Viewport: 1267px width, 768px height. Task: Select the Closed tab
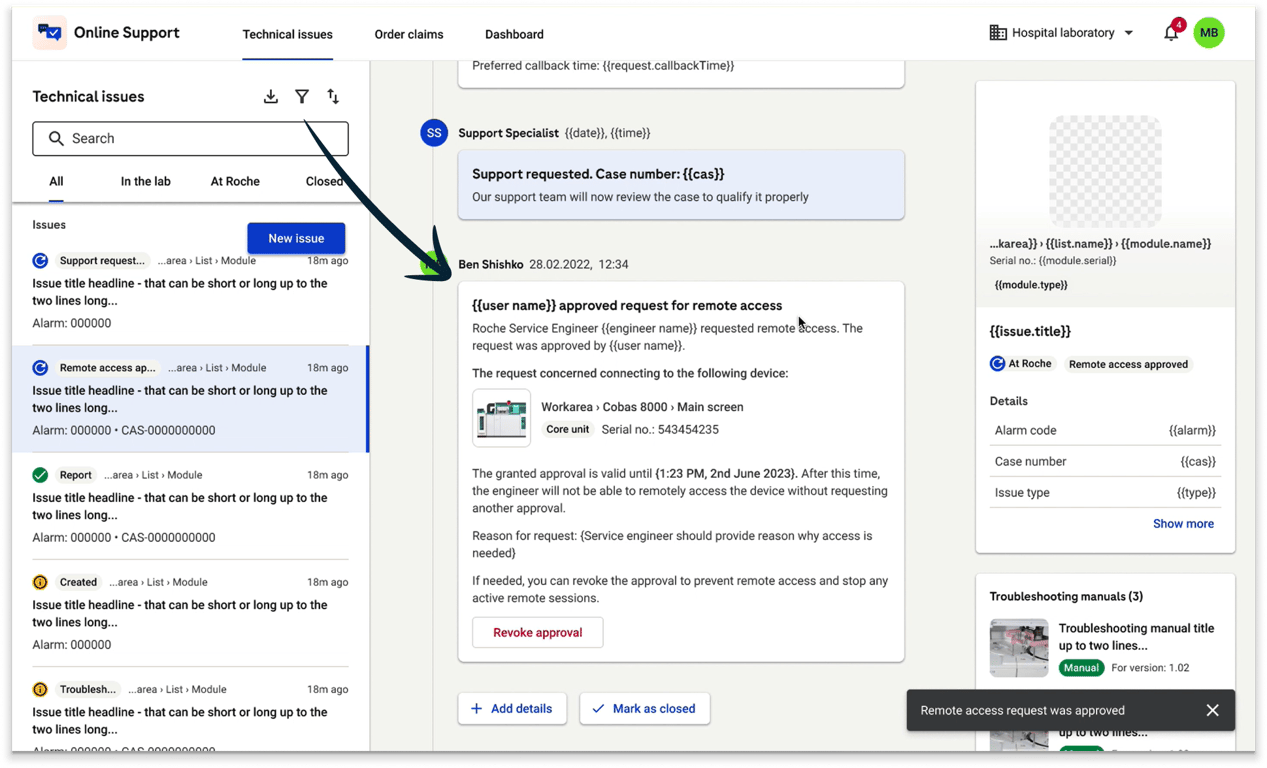324,182
